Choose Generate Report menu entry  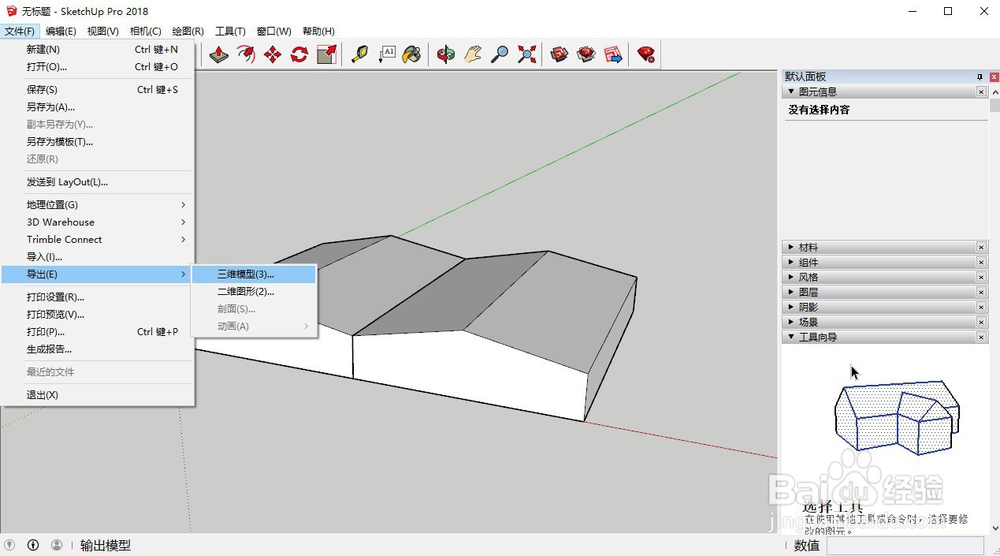97,349
